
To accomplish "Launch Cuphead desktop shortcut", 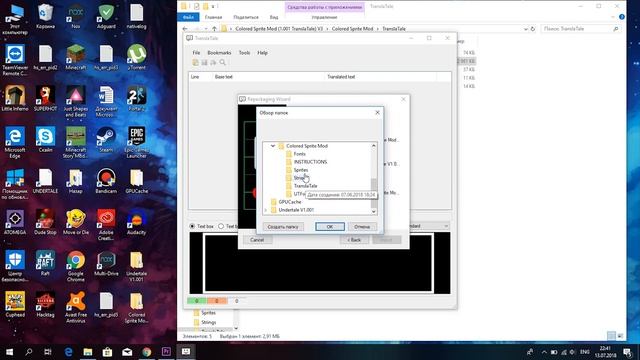I will pos(15,304).
